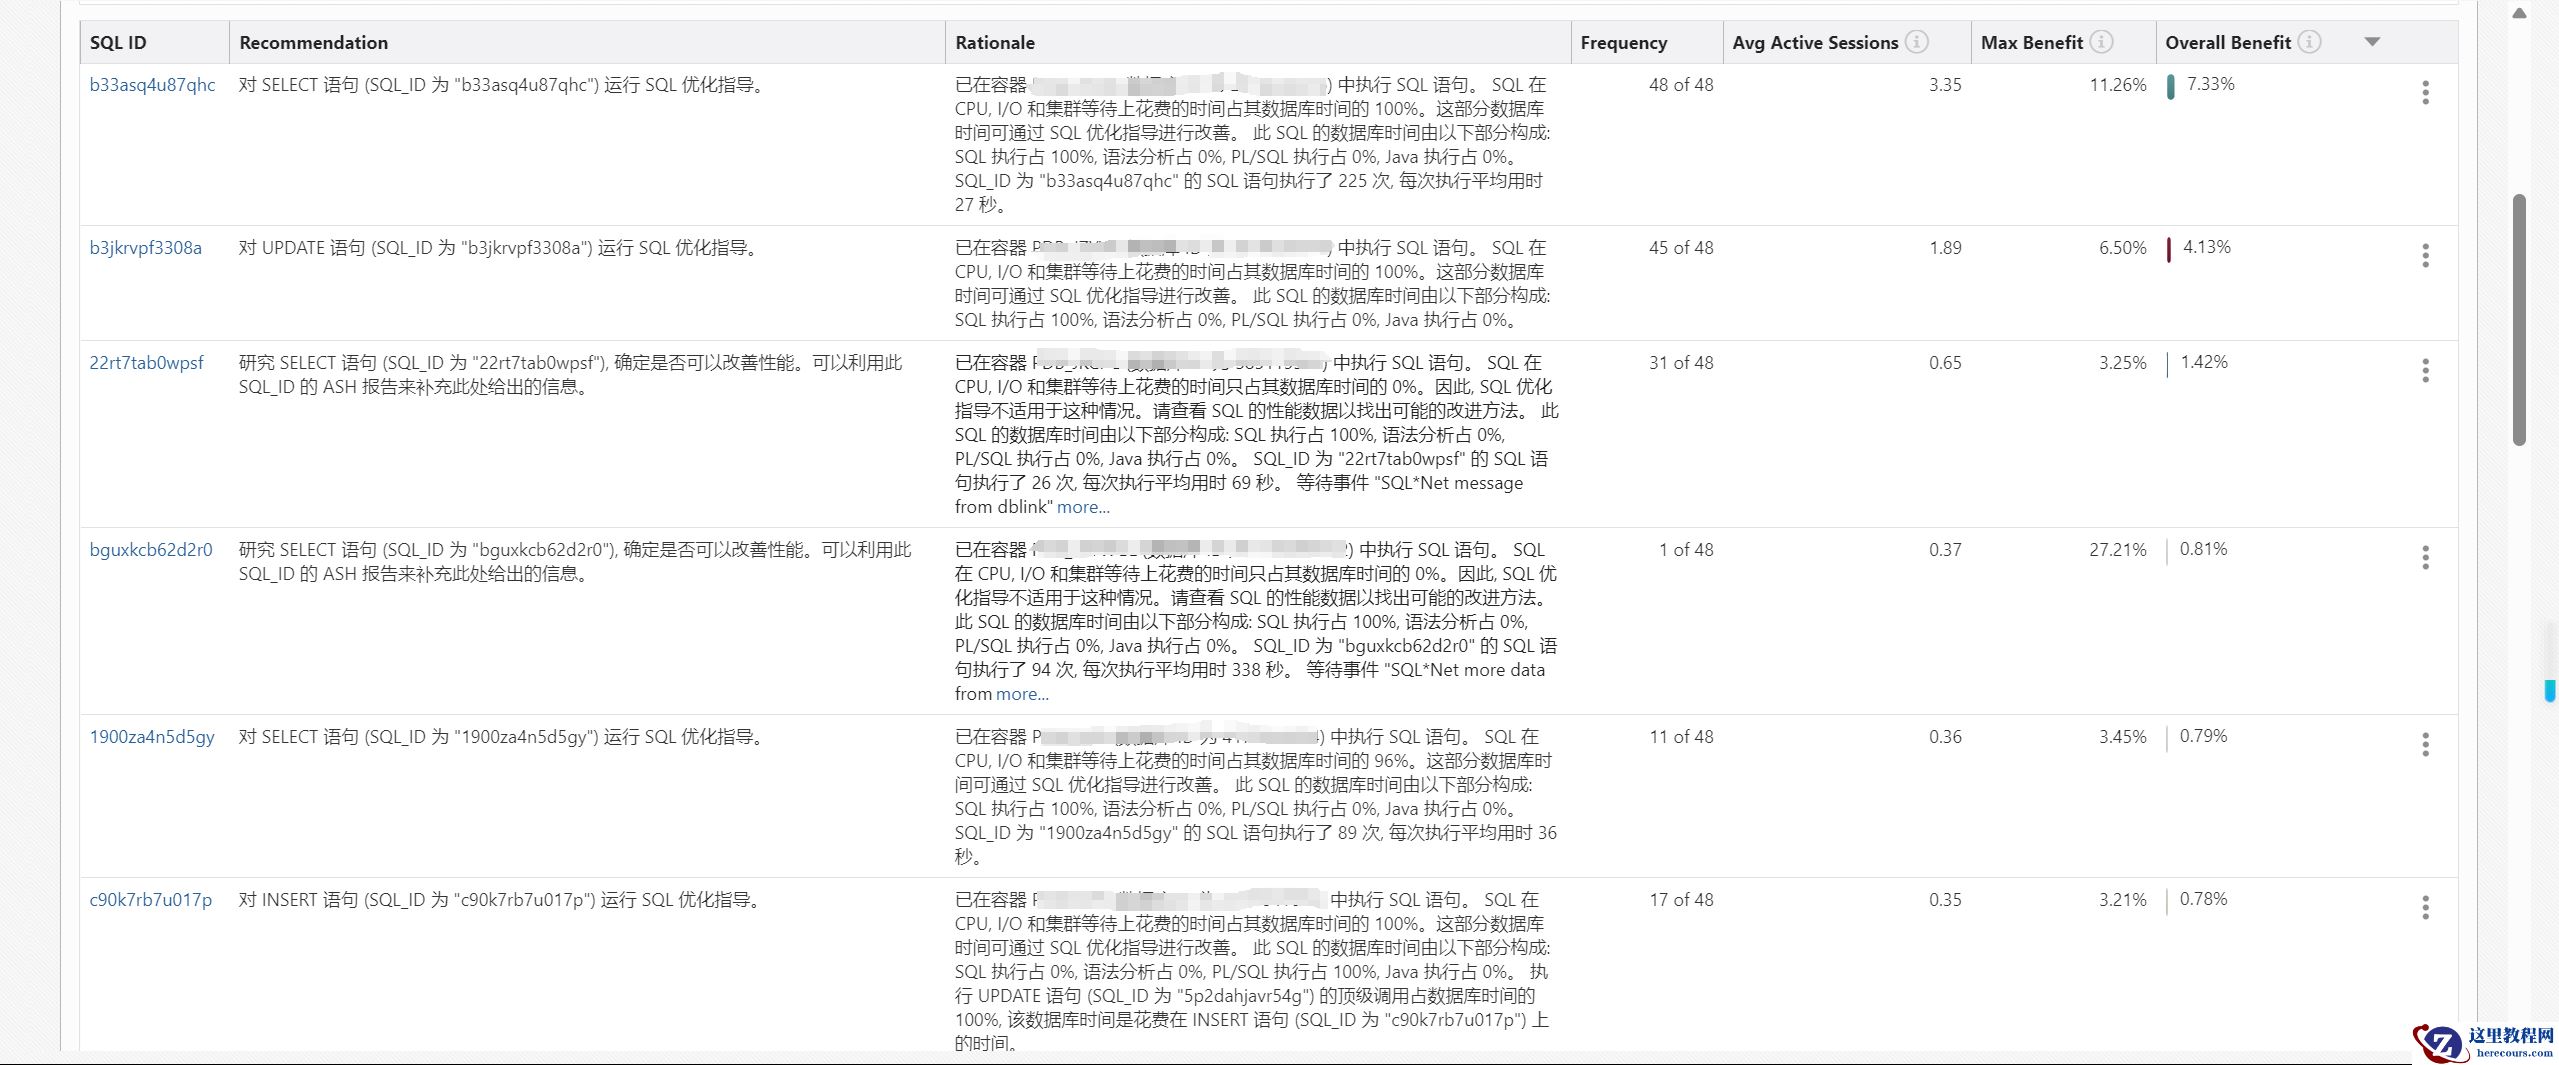Select recommendation text for 1900za4n5d5gy SELECT

coord(502,737)
